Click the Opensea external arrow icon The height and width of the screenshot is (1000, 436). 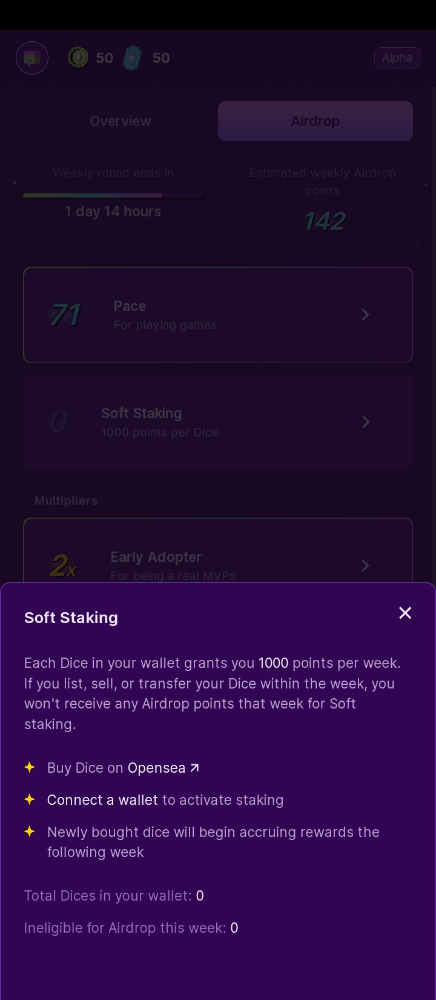click(194, 768)
